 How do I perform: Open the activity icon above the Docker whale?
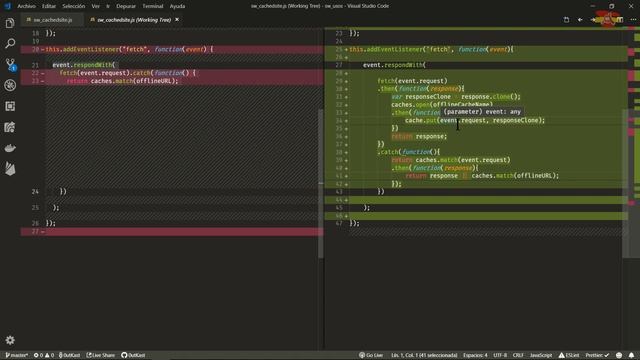[10, 127]
